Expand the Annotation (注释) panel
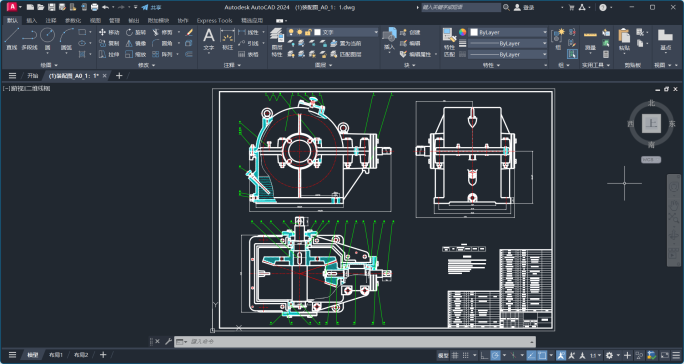Screen dimensions: 684x364 point(232,65)
